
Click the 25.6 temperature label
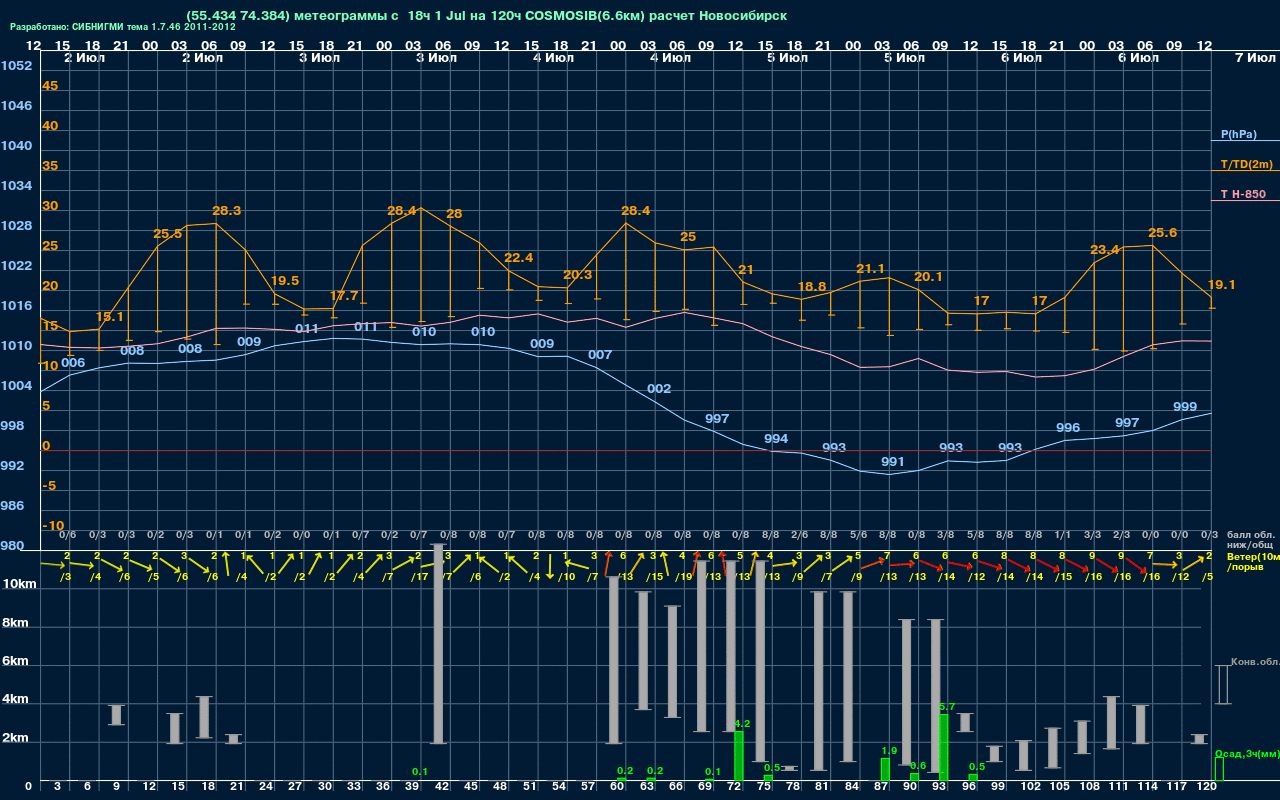click(1163, 233)
